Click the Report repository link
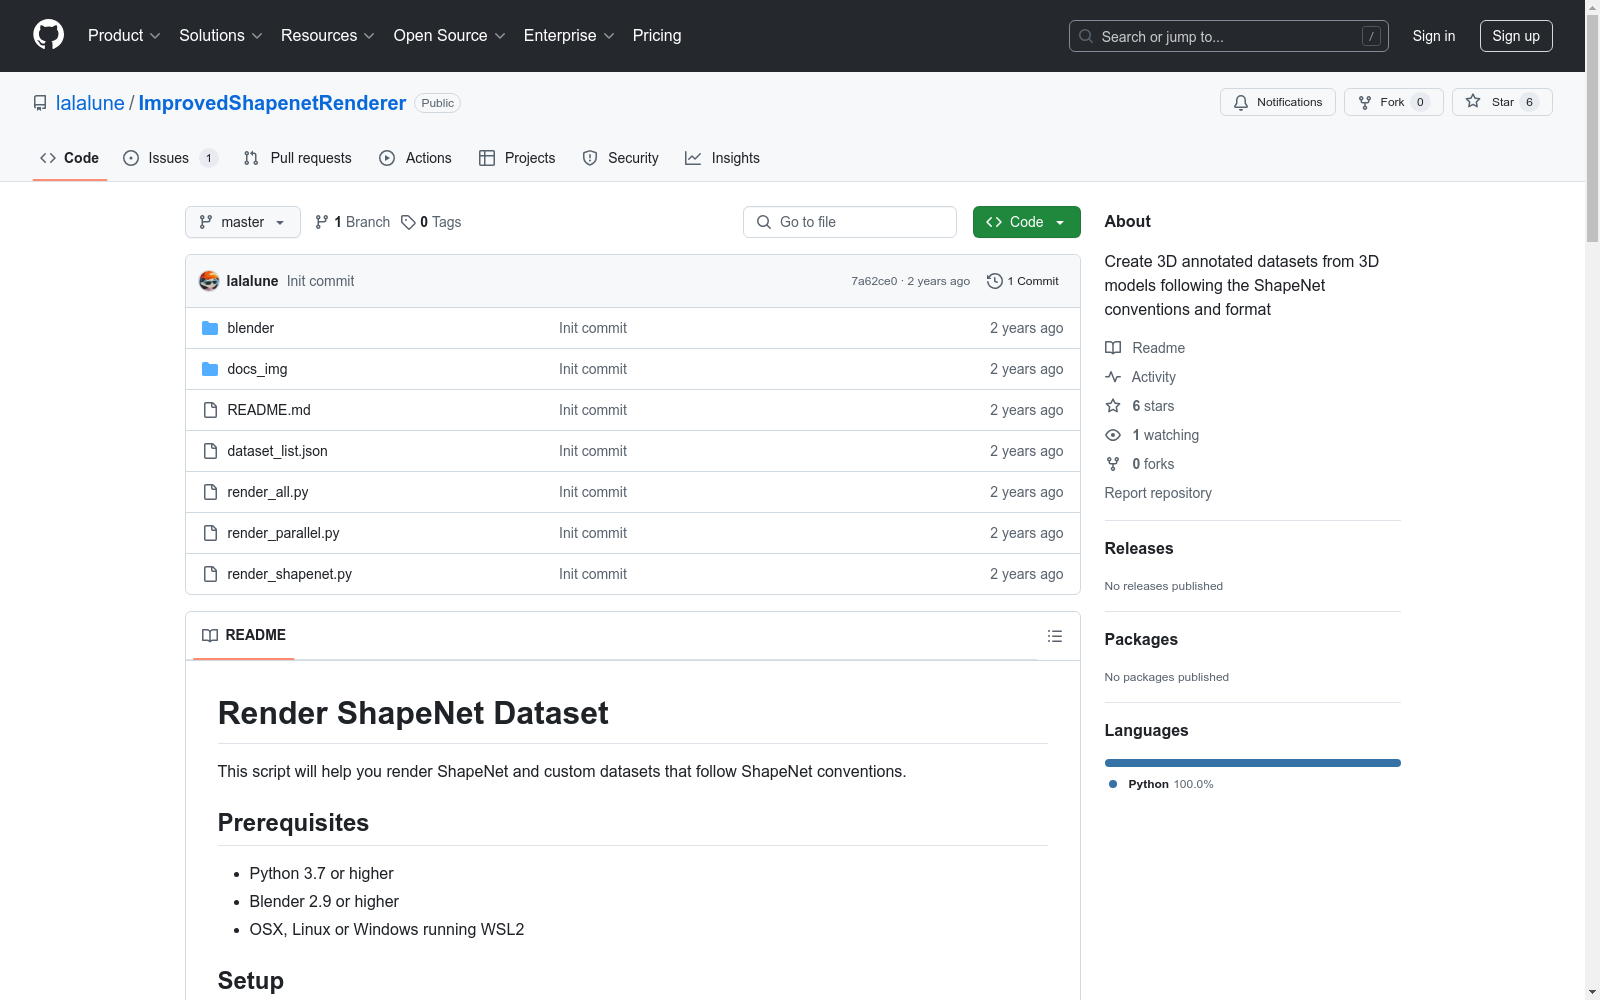The image size is (1600, 1000). (x=1158, y=493)
